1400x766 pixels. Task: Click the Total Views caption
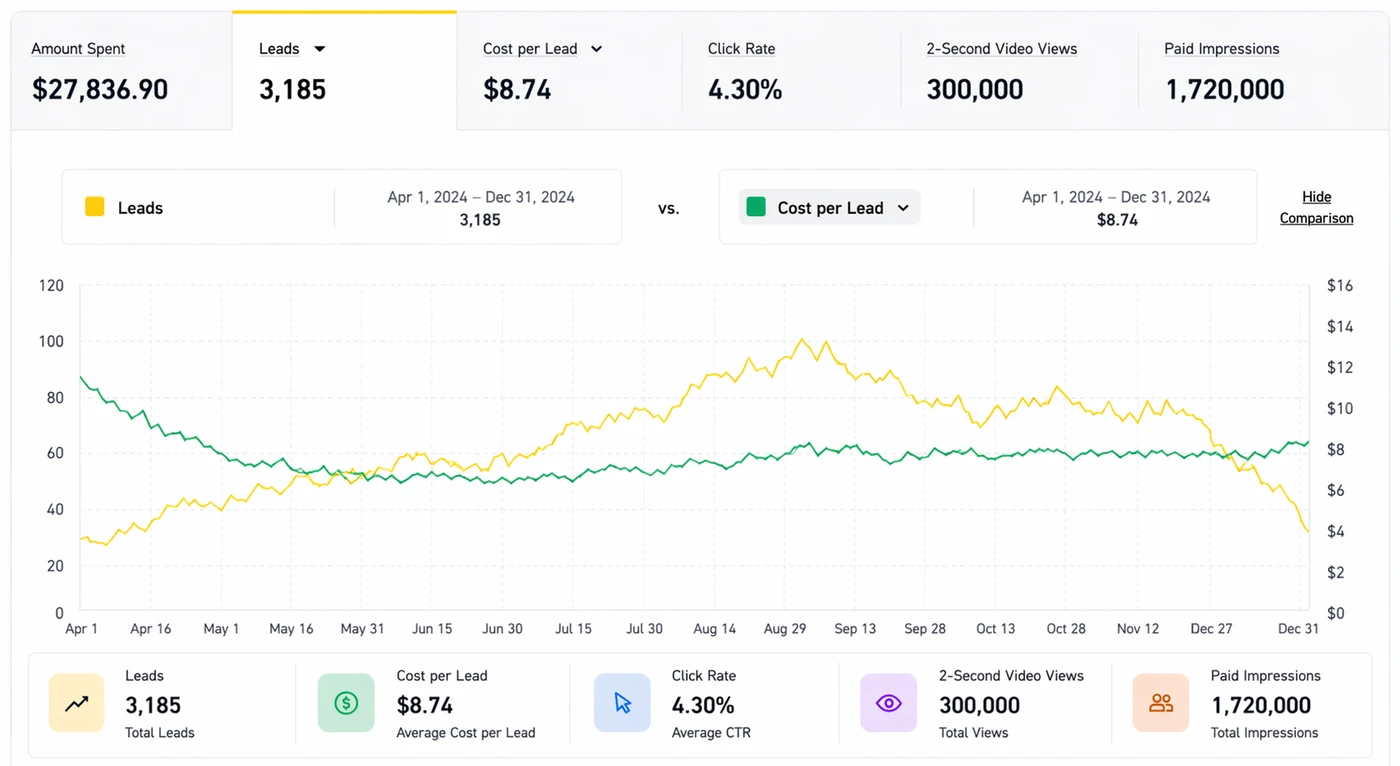[x=974, y=733]
